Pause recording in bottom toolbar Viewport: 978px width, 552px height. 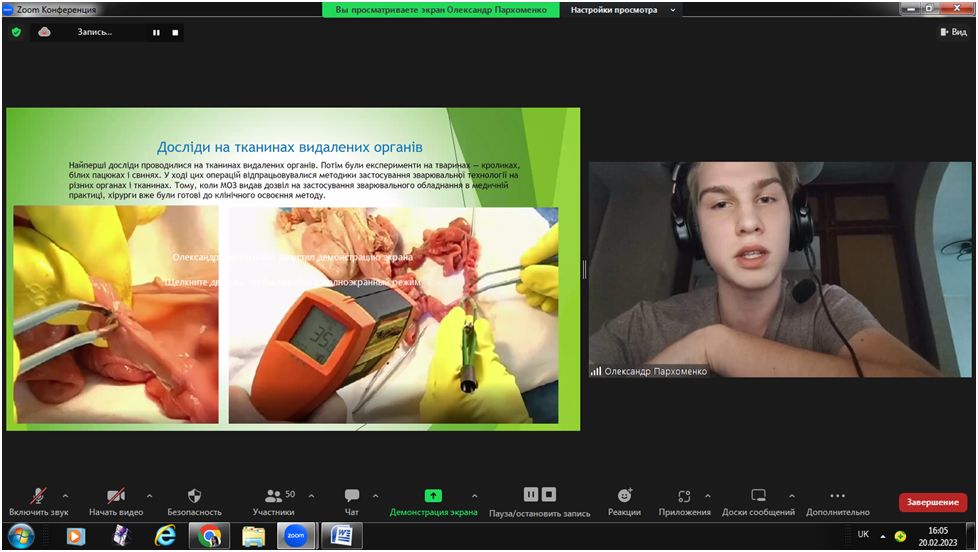pos(531,495)
